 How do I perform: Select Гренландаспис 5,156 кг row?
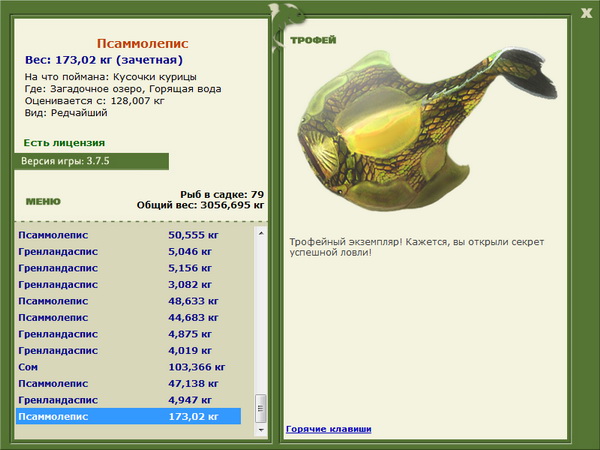click(x=129, y=268)
